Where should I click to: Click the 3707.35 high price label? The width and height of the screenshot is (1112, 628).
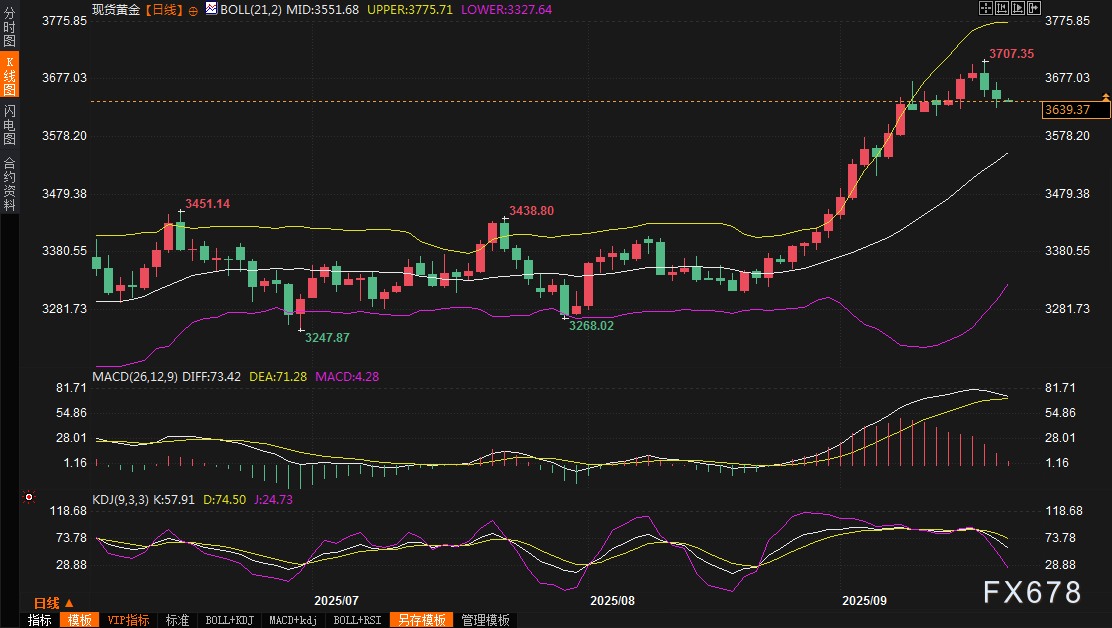coord(1011,54)
